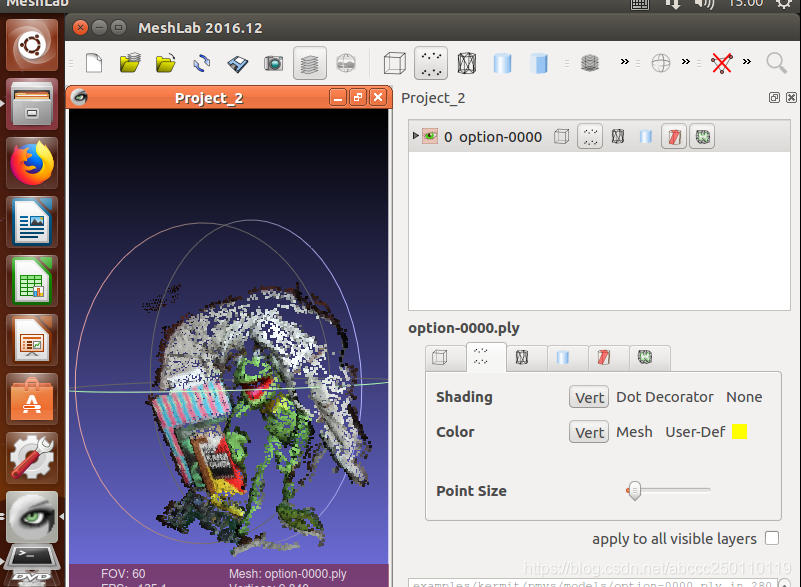Toggle points display on option-0000 layer row
801x587 pixels.
(590, 137)
